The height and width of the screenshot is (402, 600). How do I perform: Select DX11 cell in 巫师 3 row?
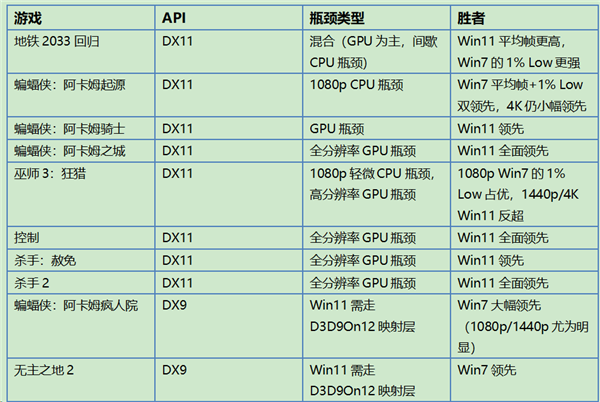click(229, 194)
